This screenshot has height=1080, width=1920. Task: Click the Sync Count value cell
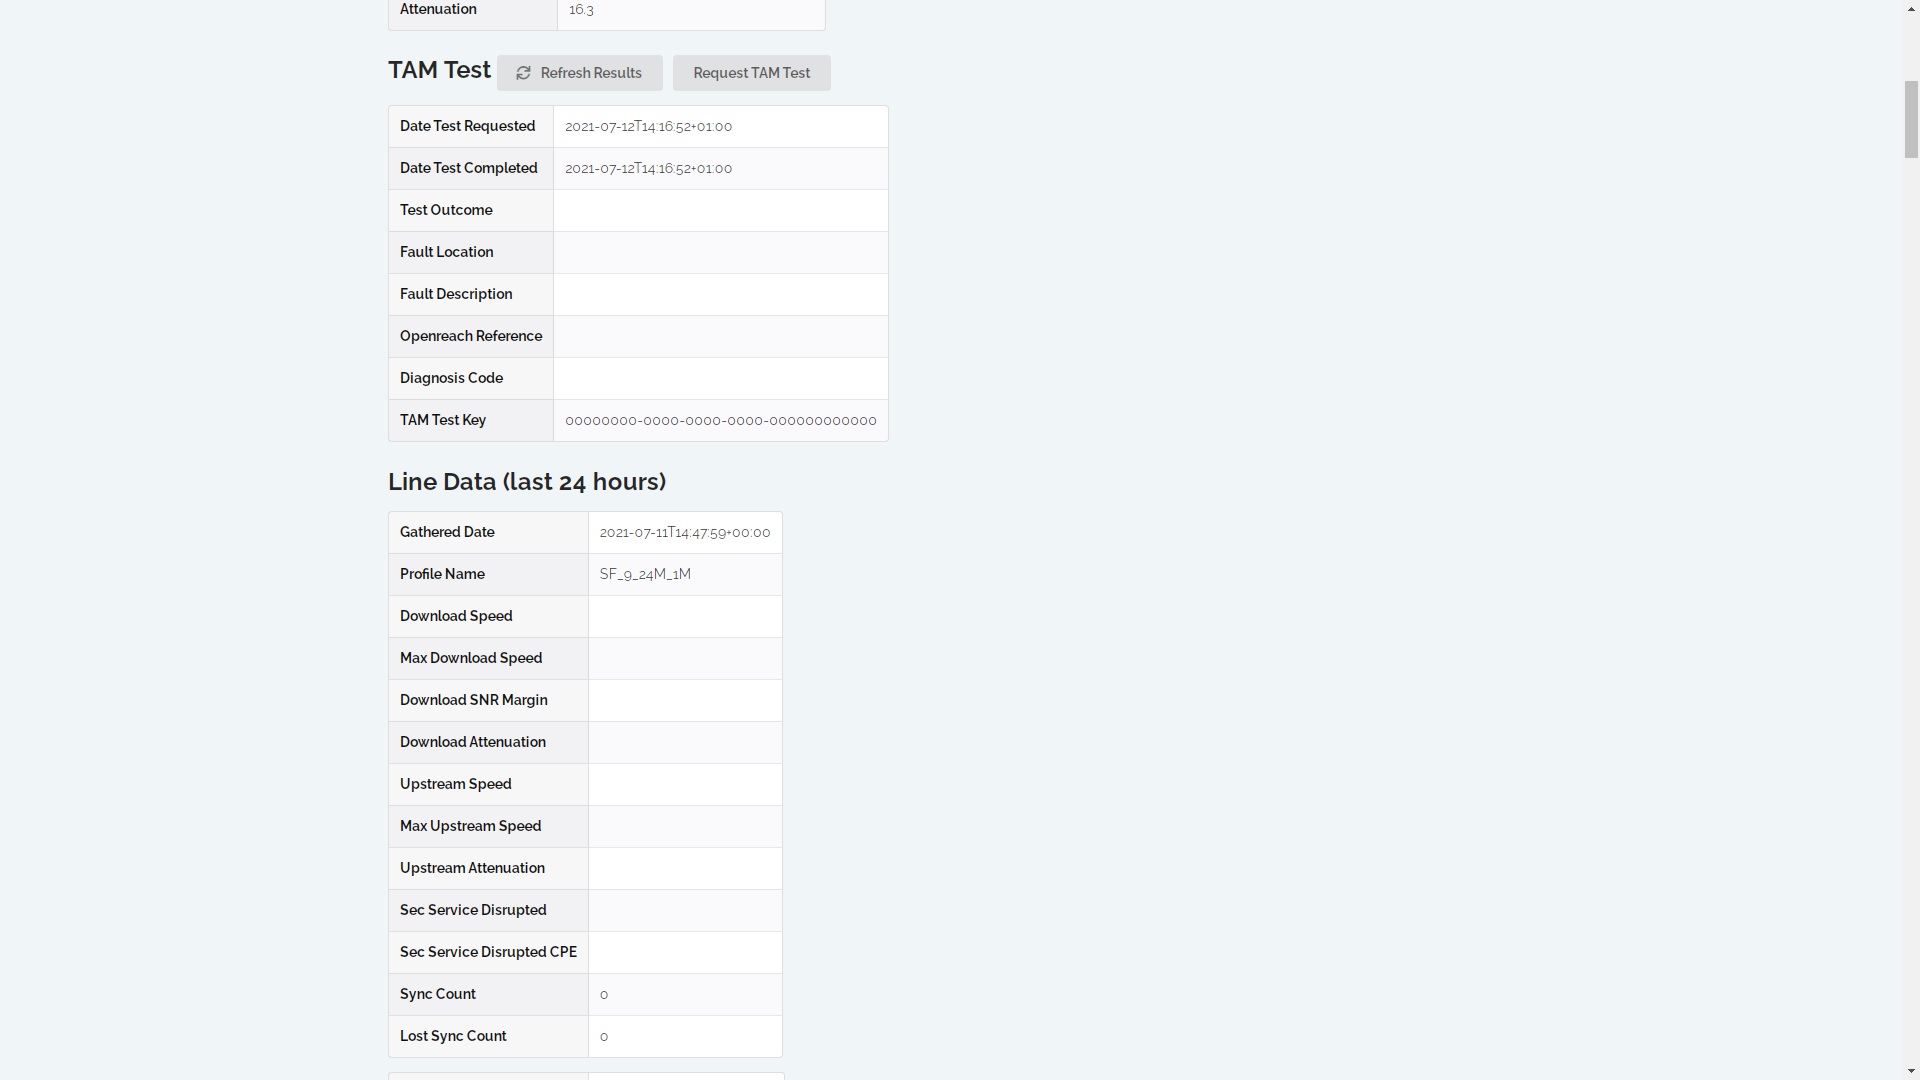[x=685, y=995]
